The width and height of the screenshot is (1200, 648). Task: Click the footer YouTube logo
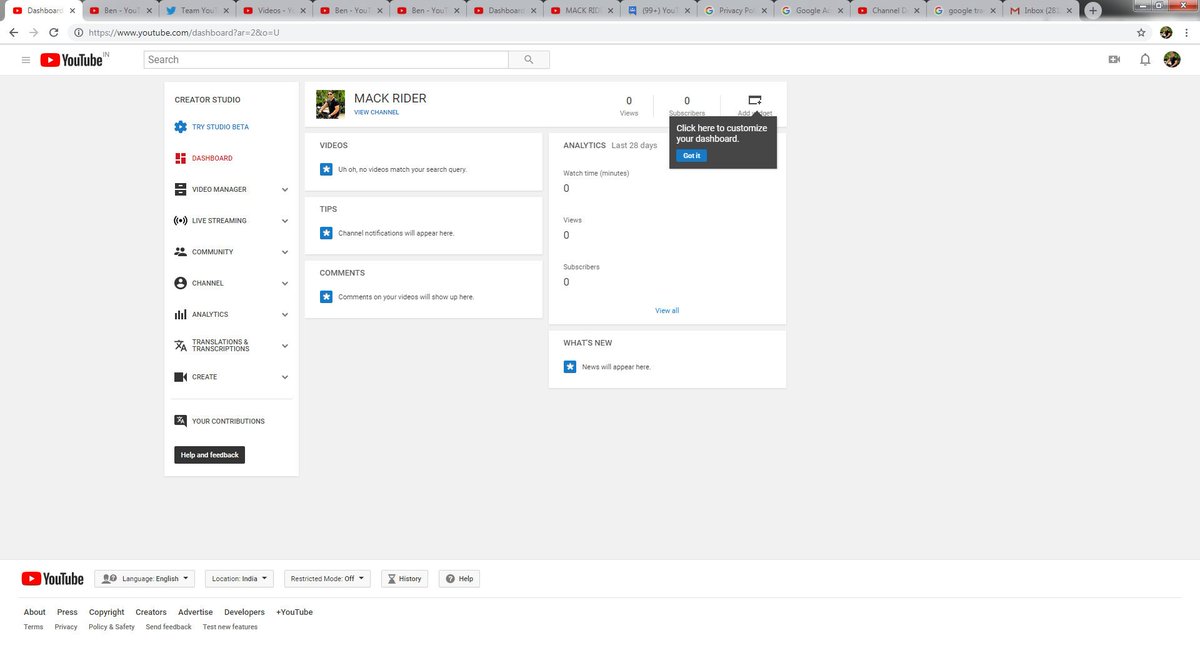coord(52,579)
